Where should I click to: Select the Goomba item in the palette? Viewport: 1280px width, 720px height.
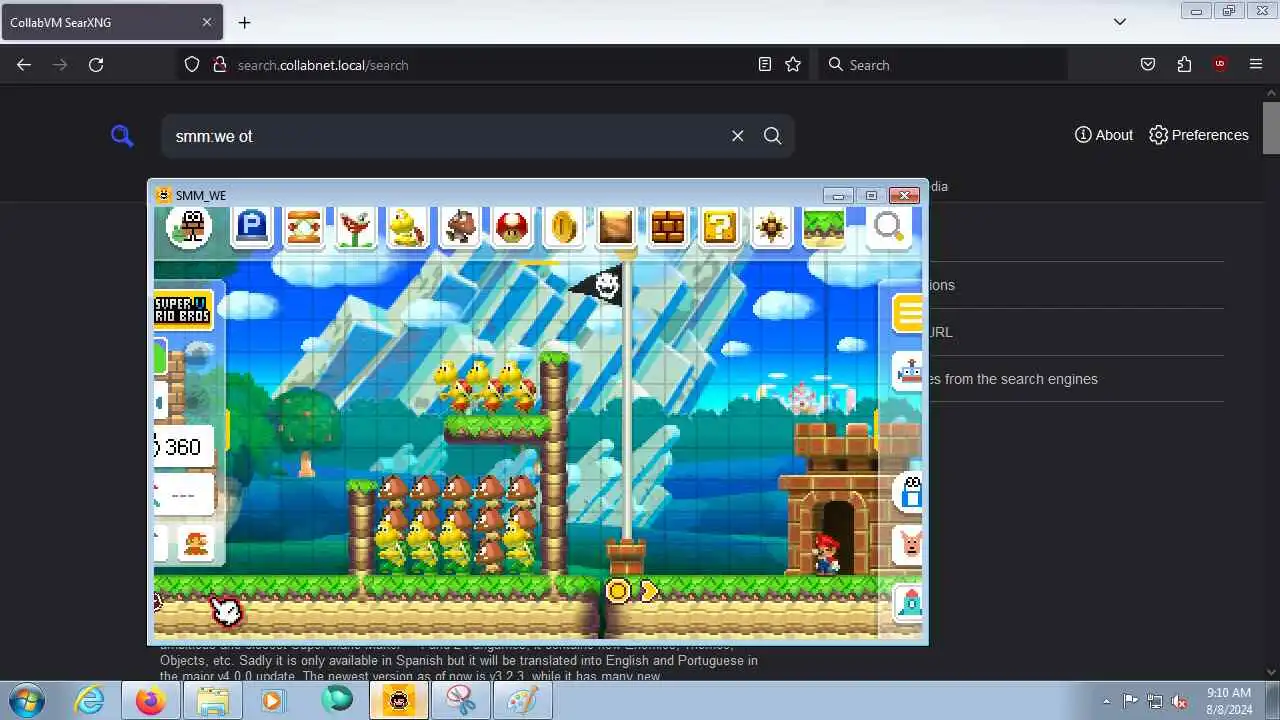tap(460, 227)
